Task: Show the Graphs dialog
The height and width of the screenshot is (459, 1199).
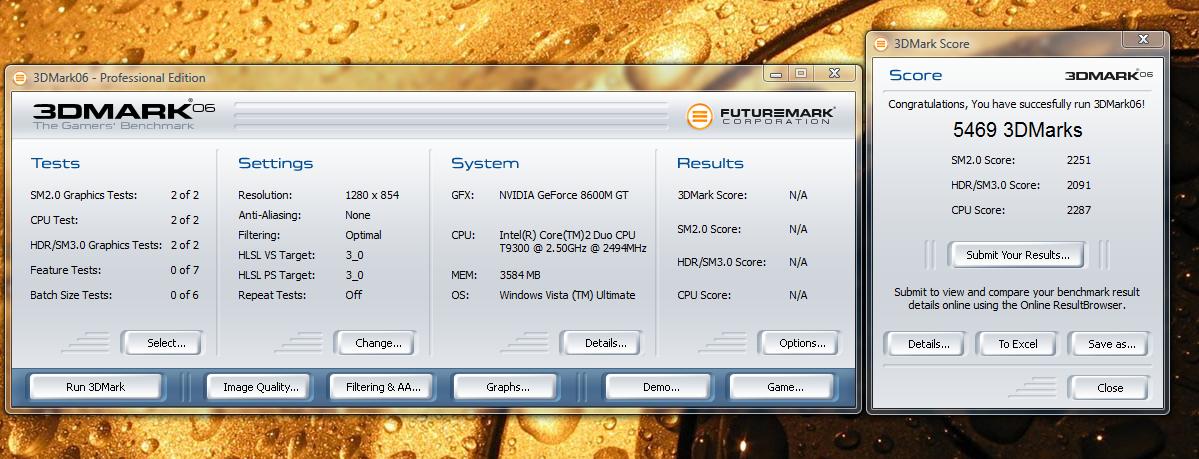Action: click(x=507, y=387)
